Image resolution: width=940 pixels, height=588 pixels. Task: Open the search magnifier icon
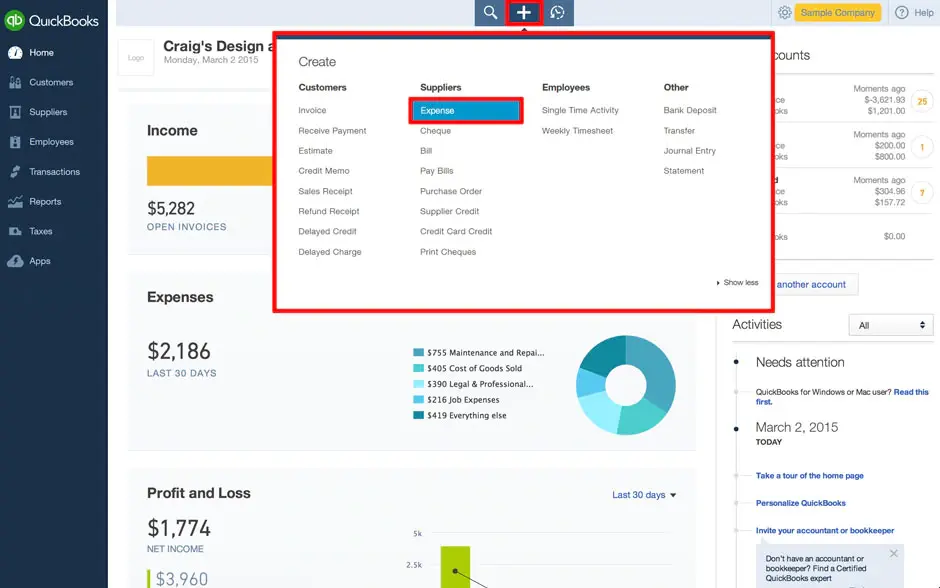pyautogui.click(x=490, y=13)
